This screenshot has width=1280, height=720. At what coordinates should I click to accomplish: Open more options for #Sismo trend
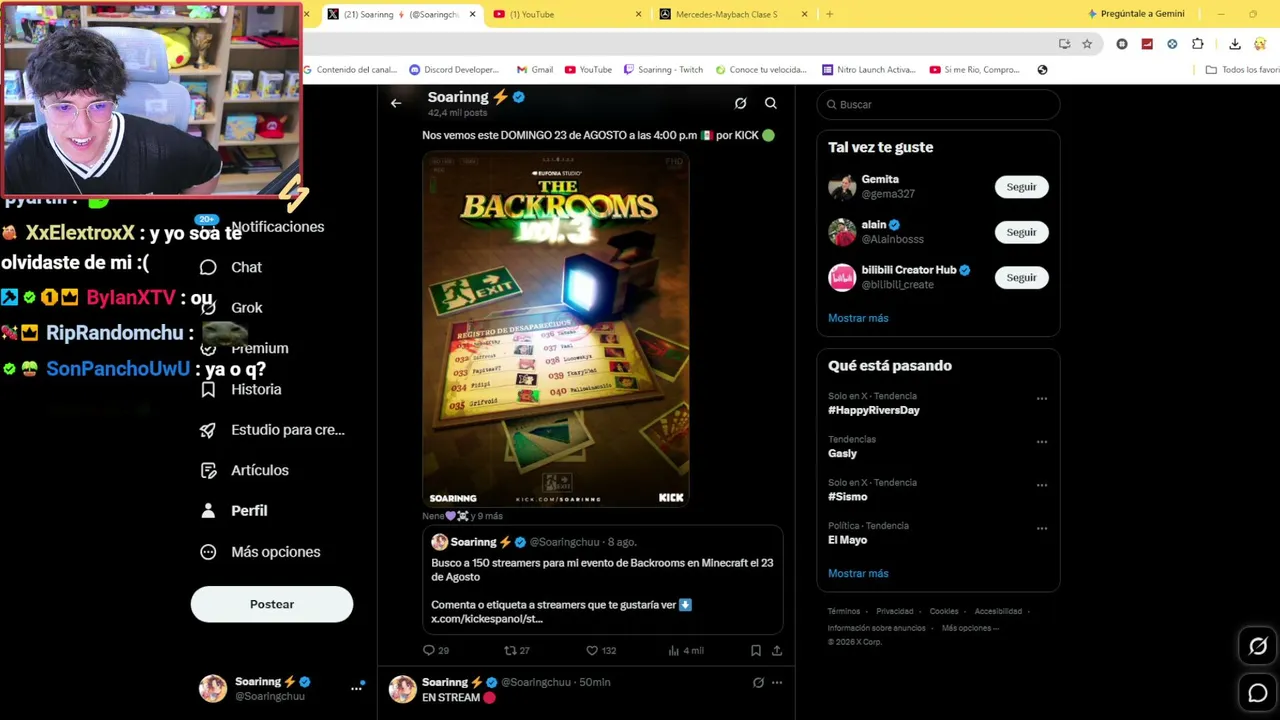click(1042, 485)
